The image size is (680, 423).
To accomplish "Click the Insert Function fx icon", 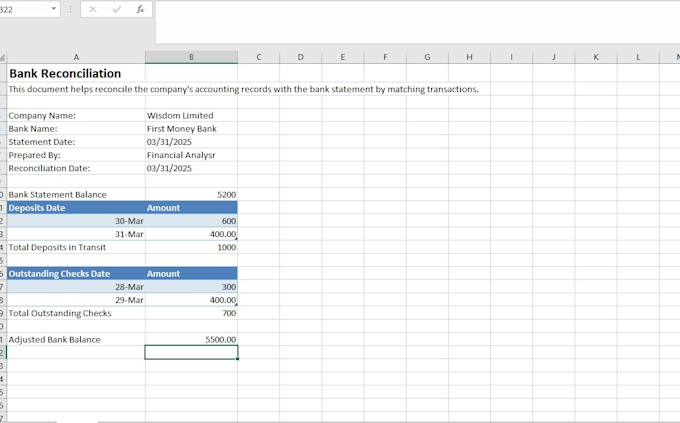I will [140, 9].
